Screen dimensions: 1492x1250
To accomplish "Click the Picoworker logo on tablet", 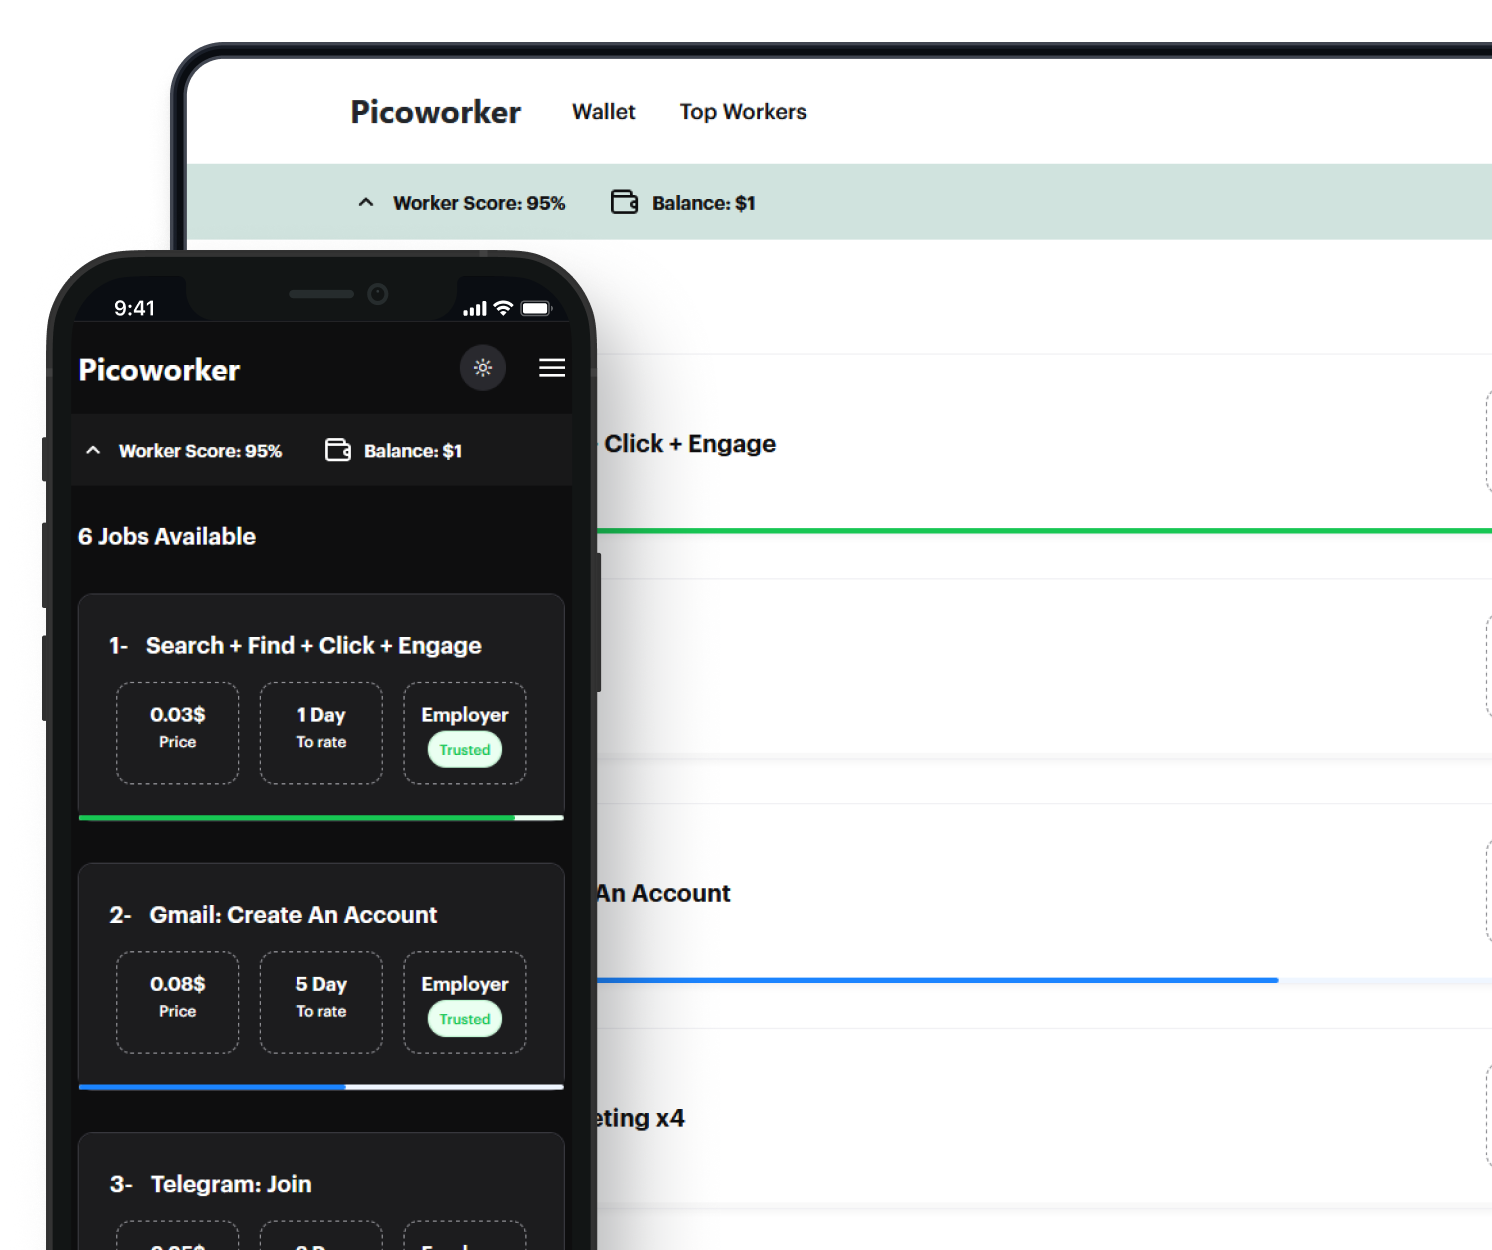I will [x=435, y=112].
